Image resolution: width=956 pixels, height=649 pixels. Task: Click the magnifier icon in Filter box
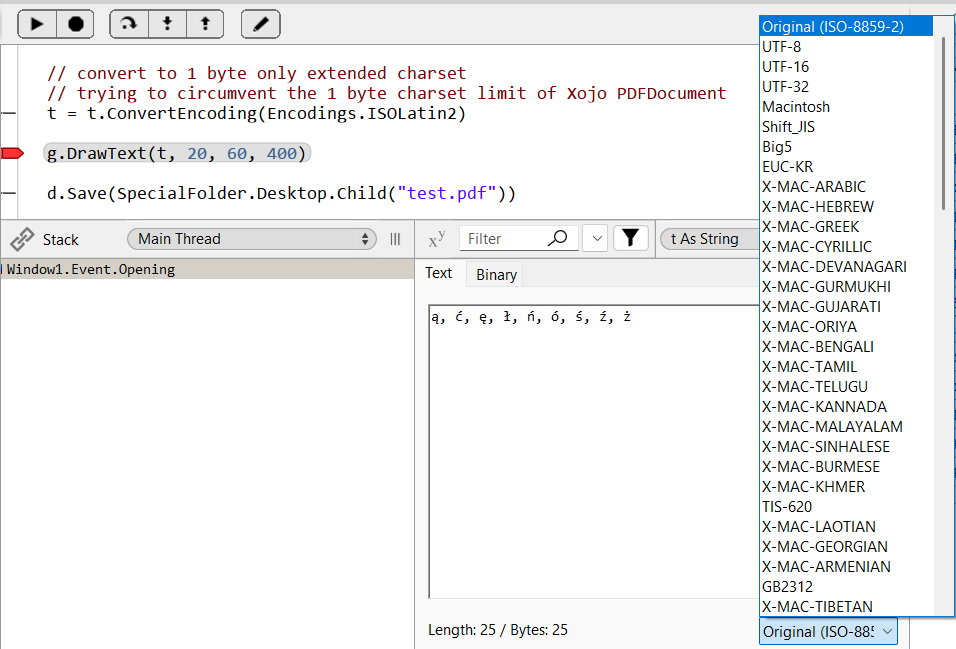point(557,238)
